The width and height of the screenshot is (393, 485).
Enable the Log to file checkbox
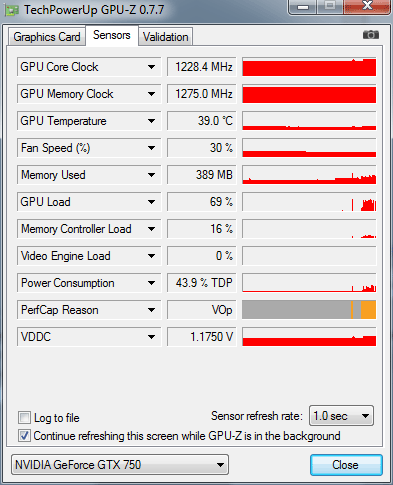[24, 417]
